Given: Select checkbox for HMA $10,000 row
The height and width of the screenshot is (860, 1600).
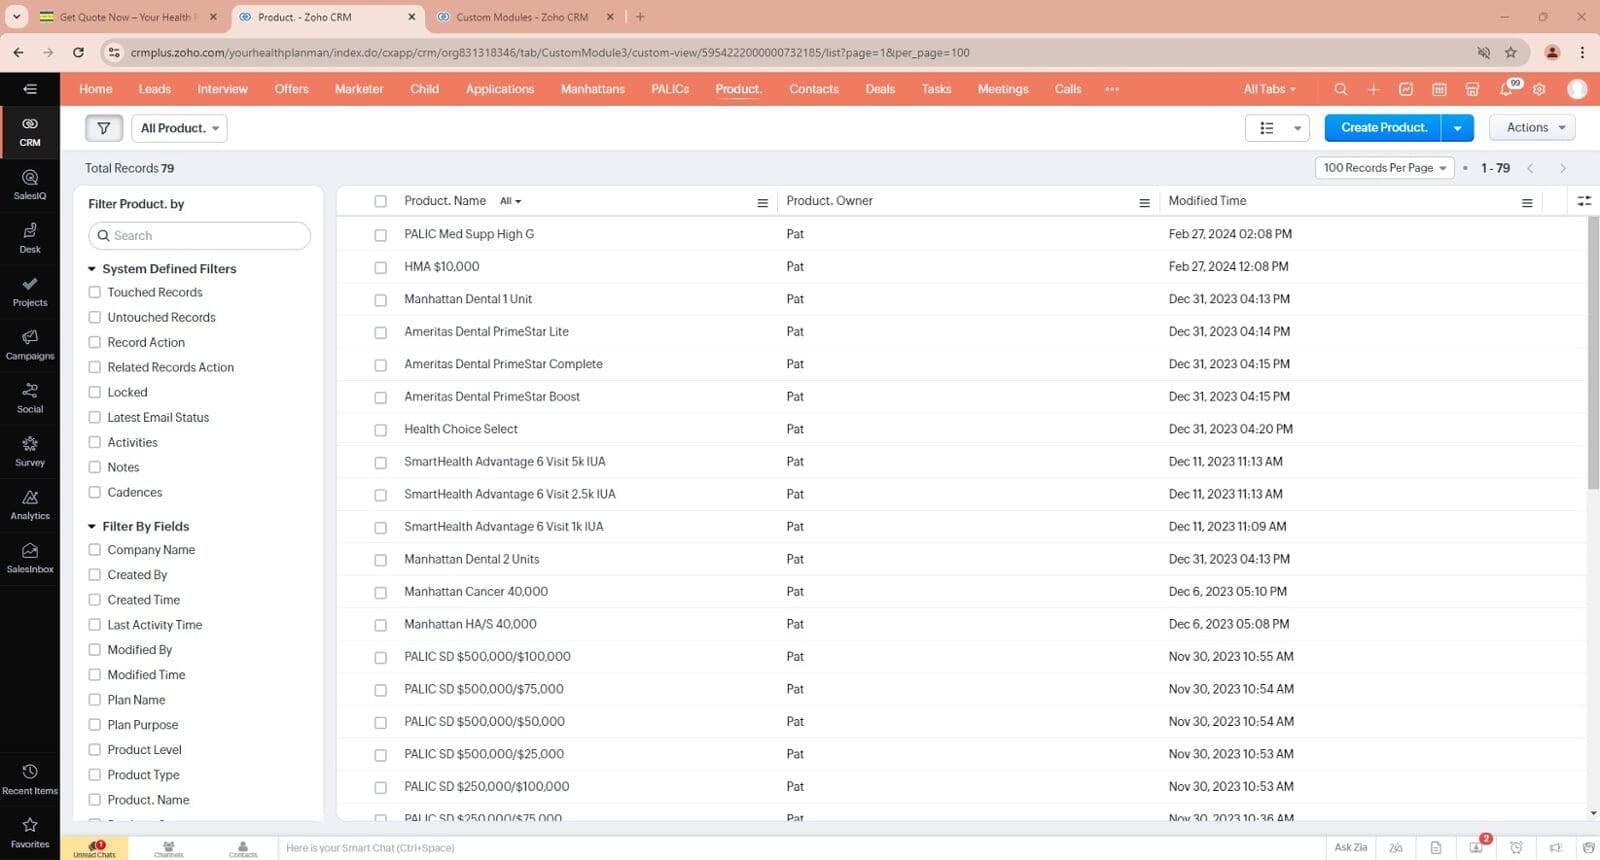Looking at the screenshot, I should point(380,267).
